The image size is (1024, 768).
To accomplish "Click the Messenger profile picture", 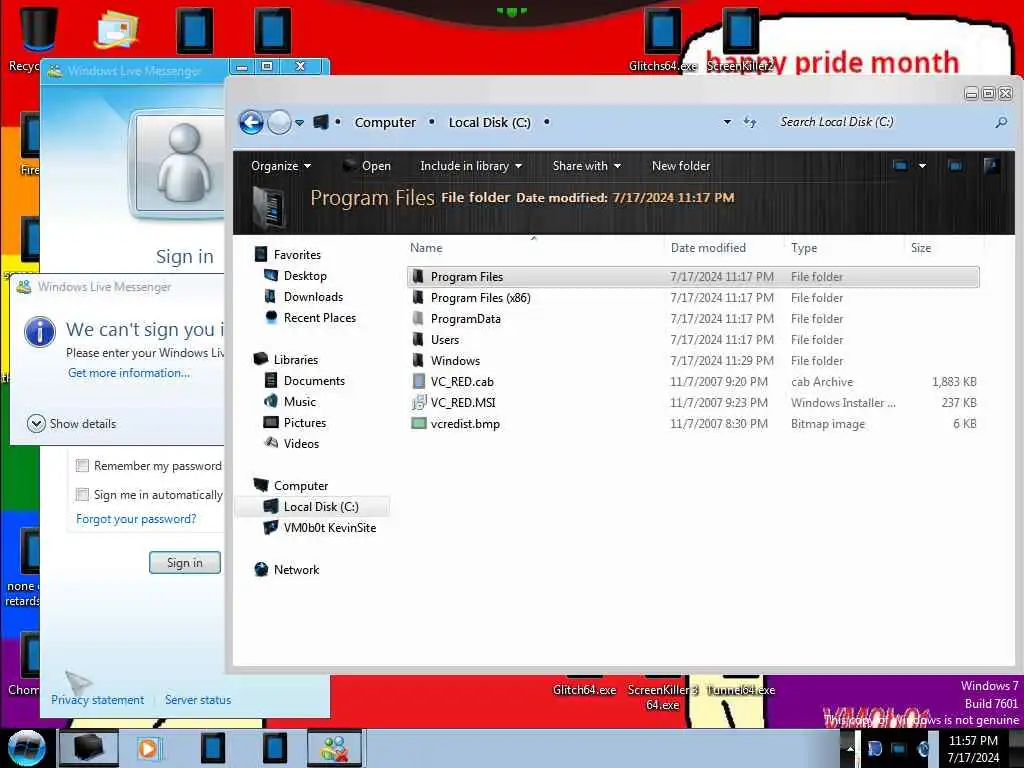I will point(178,163).
